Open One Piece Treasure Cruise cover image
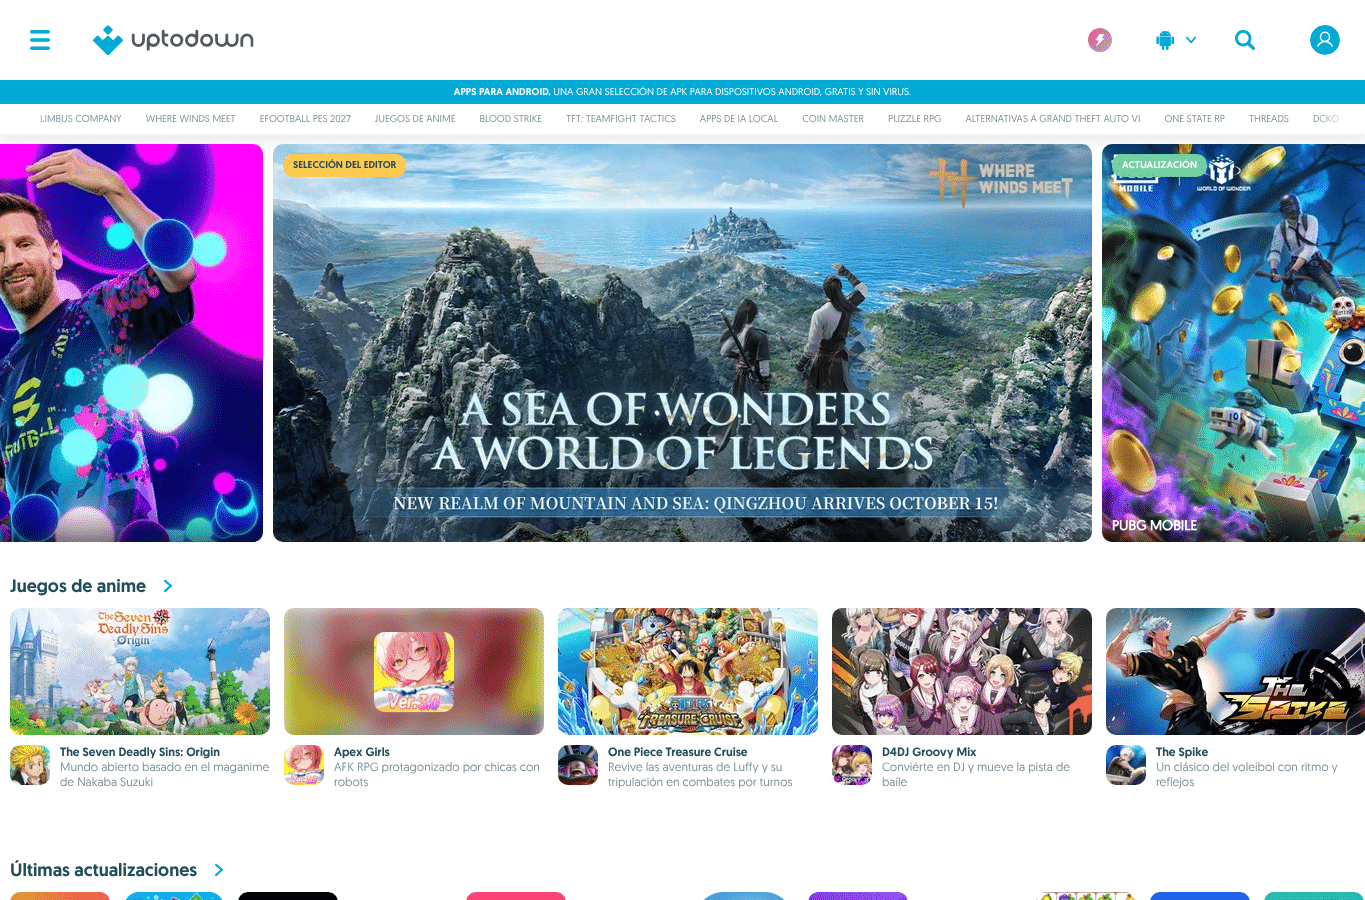Viewport: 1365px width, 900px height. (x=688, y=671)
